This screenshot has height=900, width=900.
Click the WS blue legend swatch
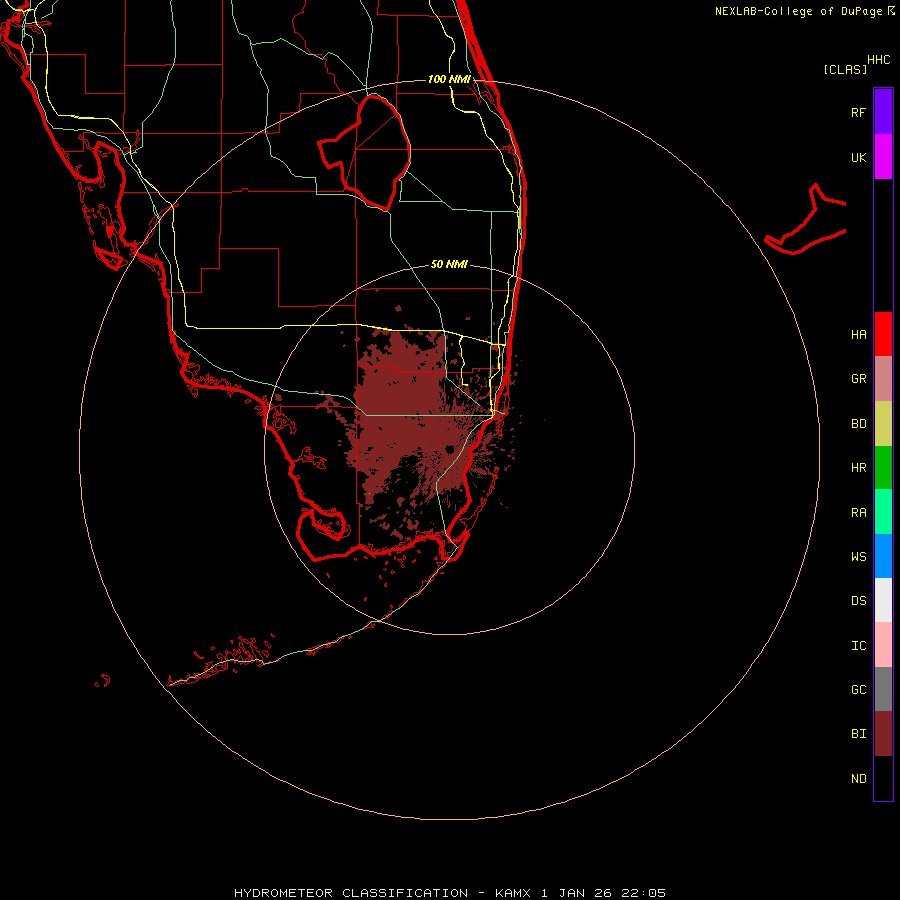tap(883, 556)
